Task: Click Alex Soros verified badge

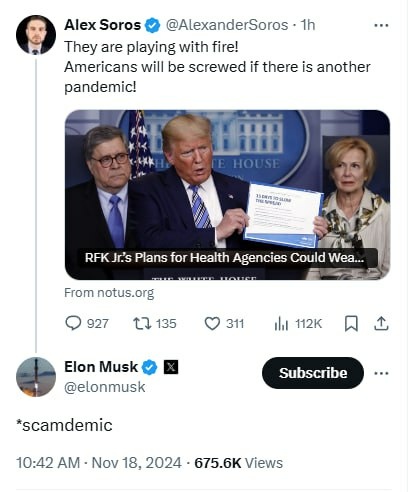Action: tap(153, 25)
